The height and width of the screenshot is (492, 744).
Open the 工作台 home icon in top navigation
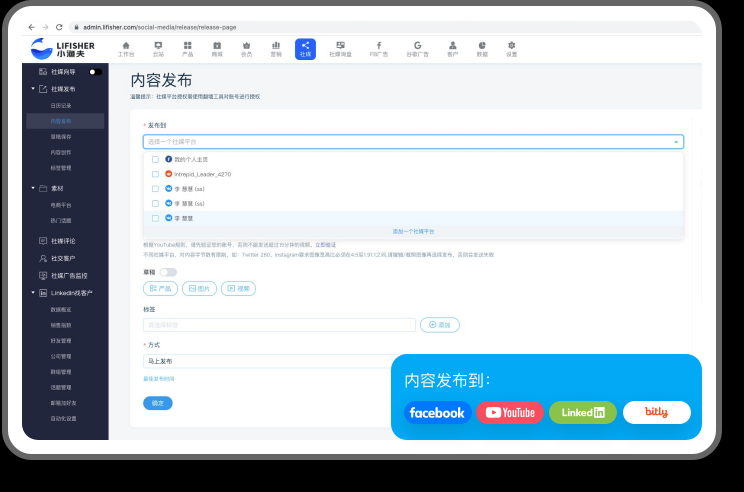(126, 49)
